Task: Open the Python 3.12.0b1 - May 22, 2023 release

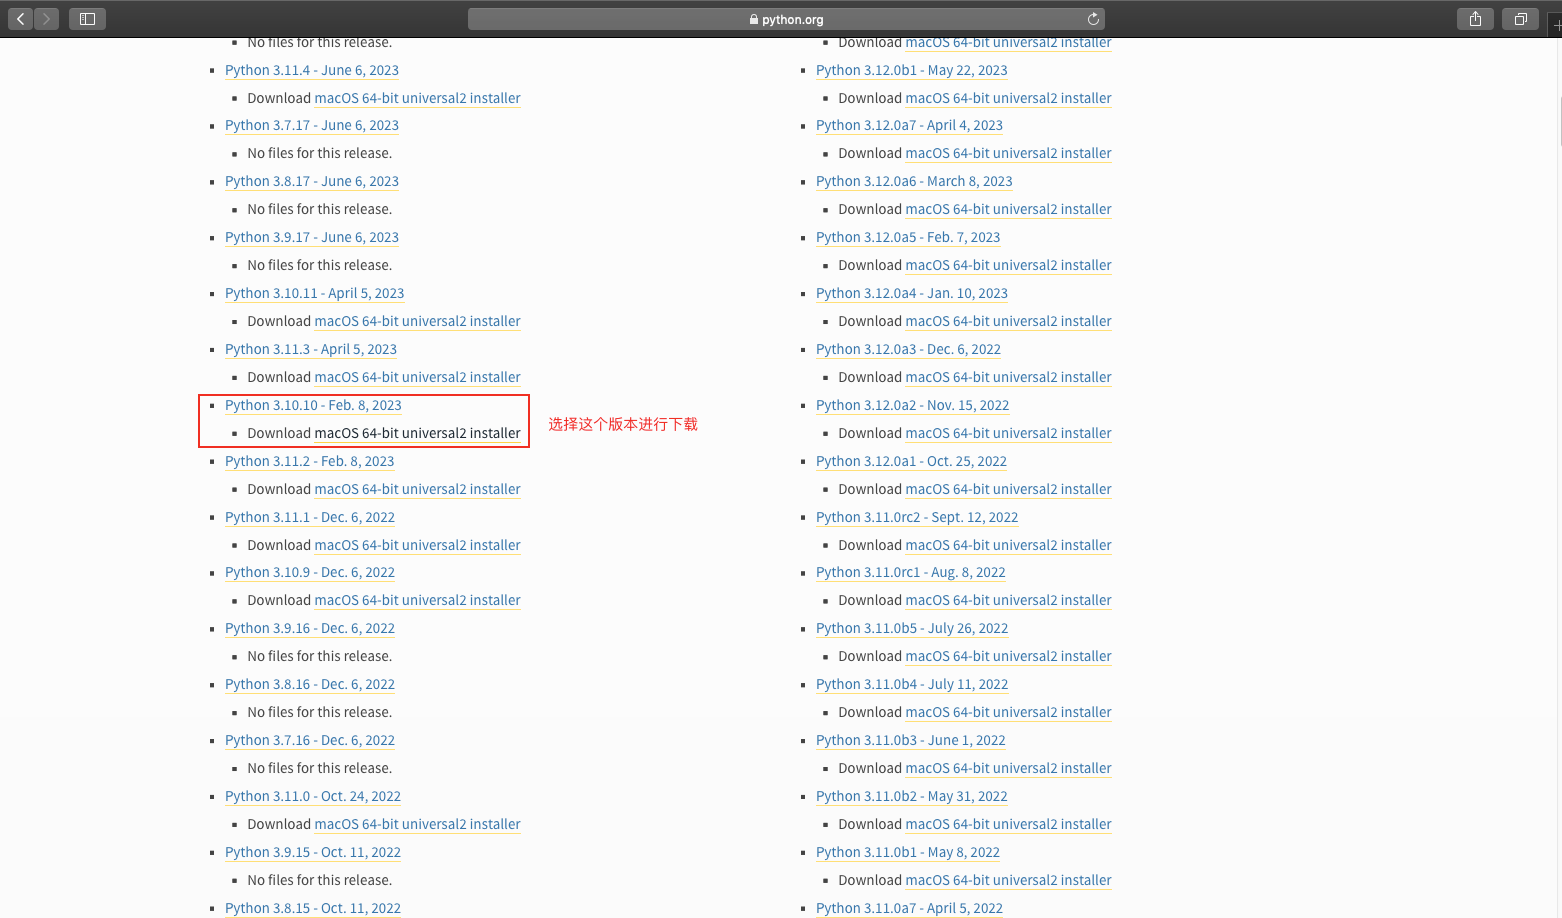Action: coord(912,70)
